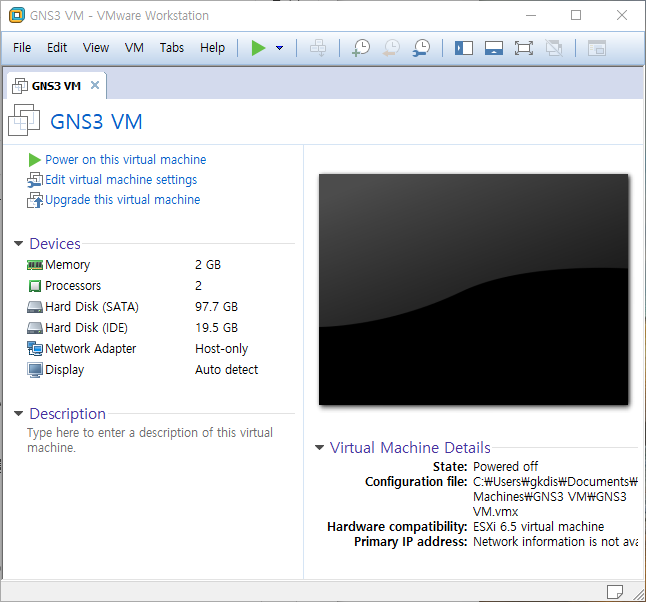The image size is (646, 602).
Task: Open the File menu
Action: pyautogui.click(x=22, y=48)
